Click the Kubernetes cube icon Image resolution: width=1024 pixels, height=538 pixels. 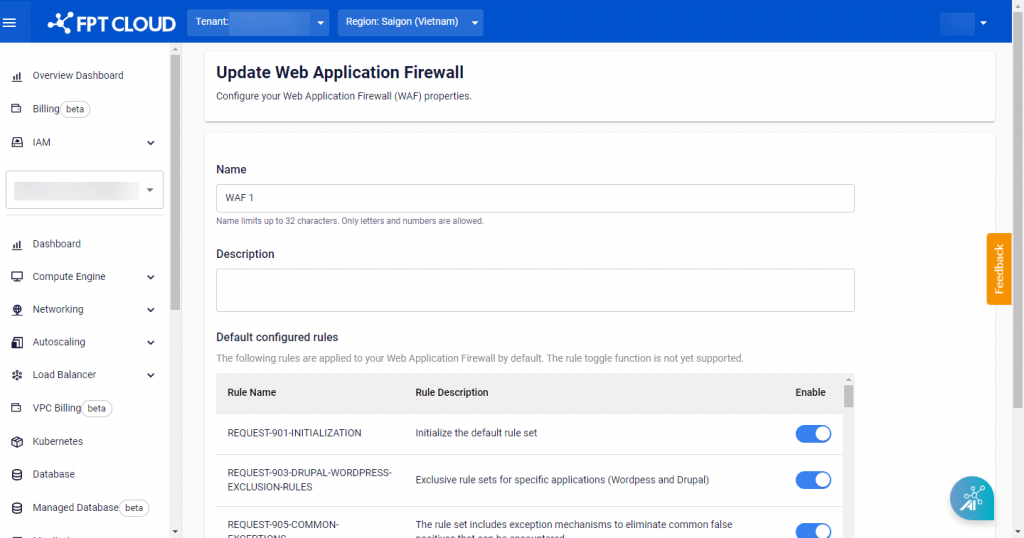[x=17, y=441]
